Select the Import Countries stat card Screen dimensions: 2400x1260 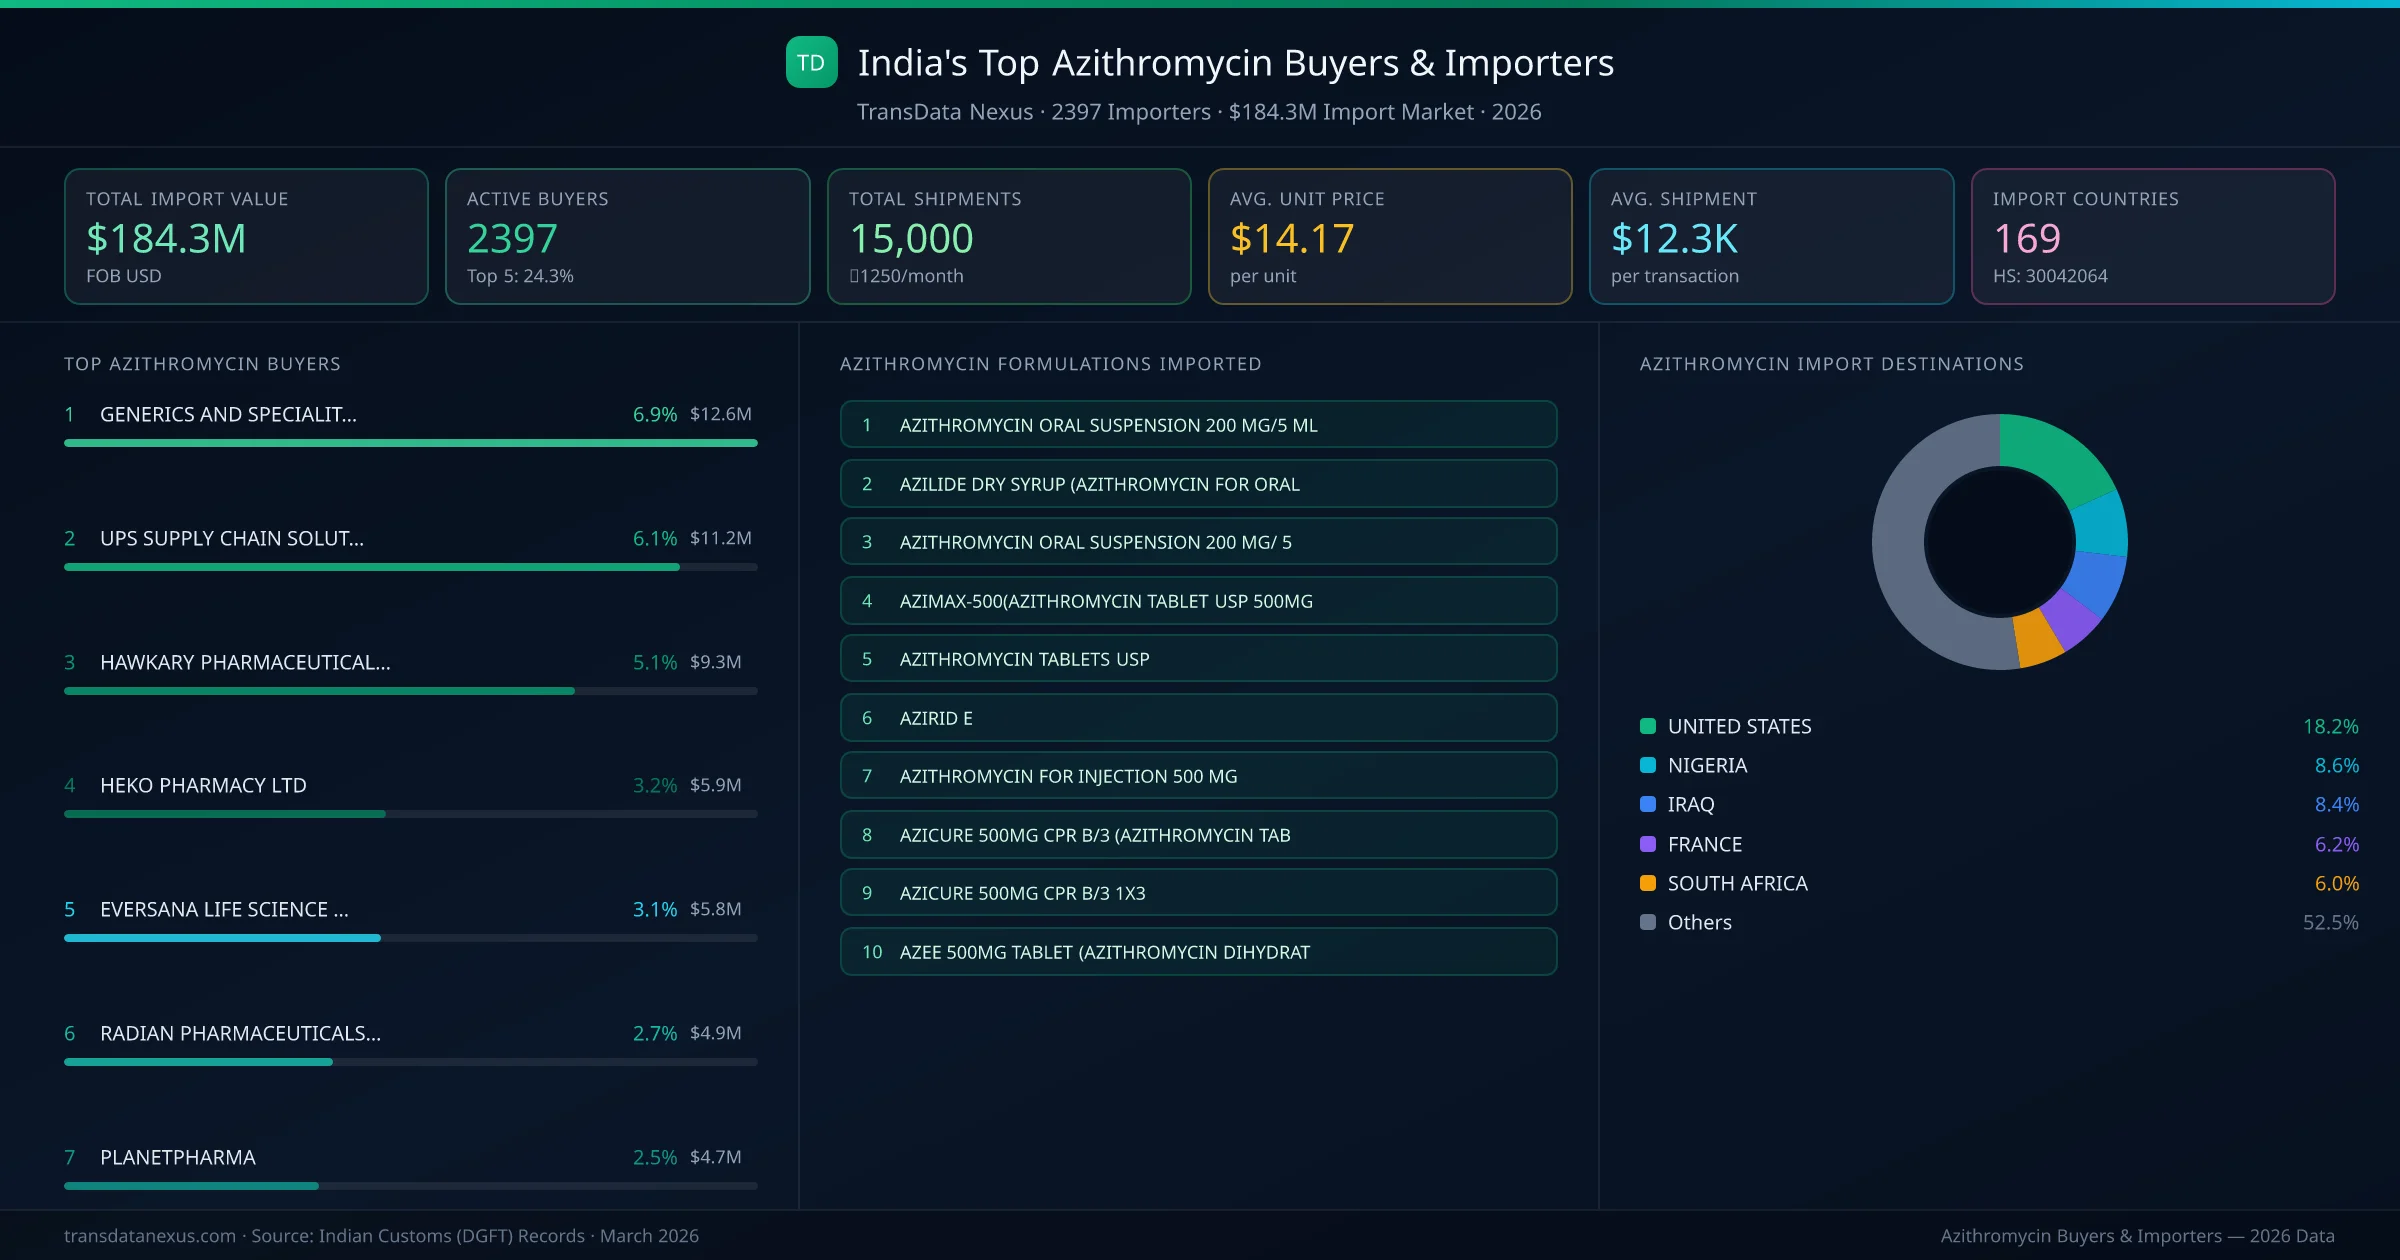2152,236
